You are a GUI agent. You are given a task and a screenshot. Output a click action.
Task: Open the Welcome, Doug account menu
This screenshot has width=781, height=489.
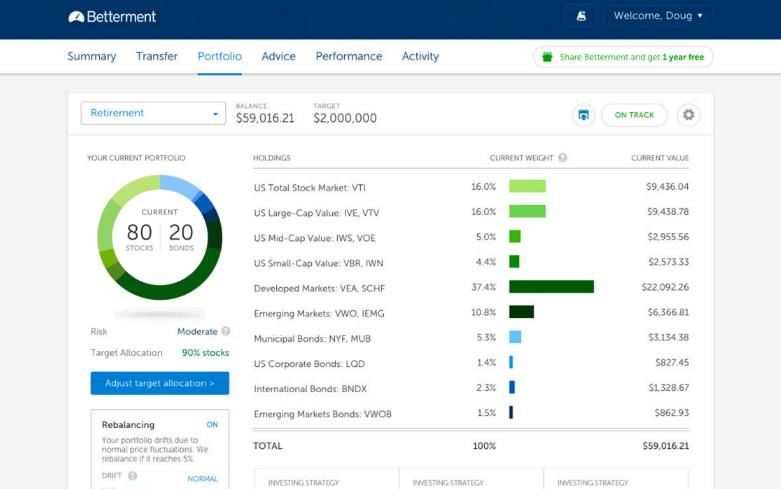[657, 16]
